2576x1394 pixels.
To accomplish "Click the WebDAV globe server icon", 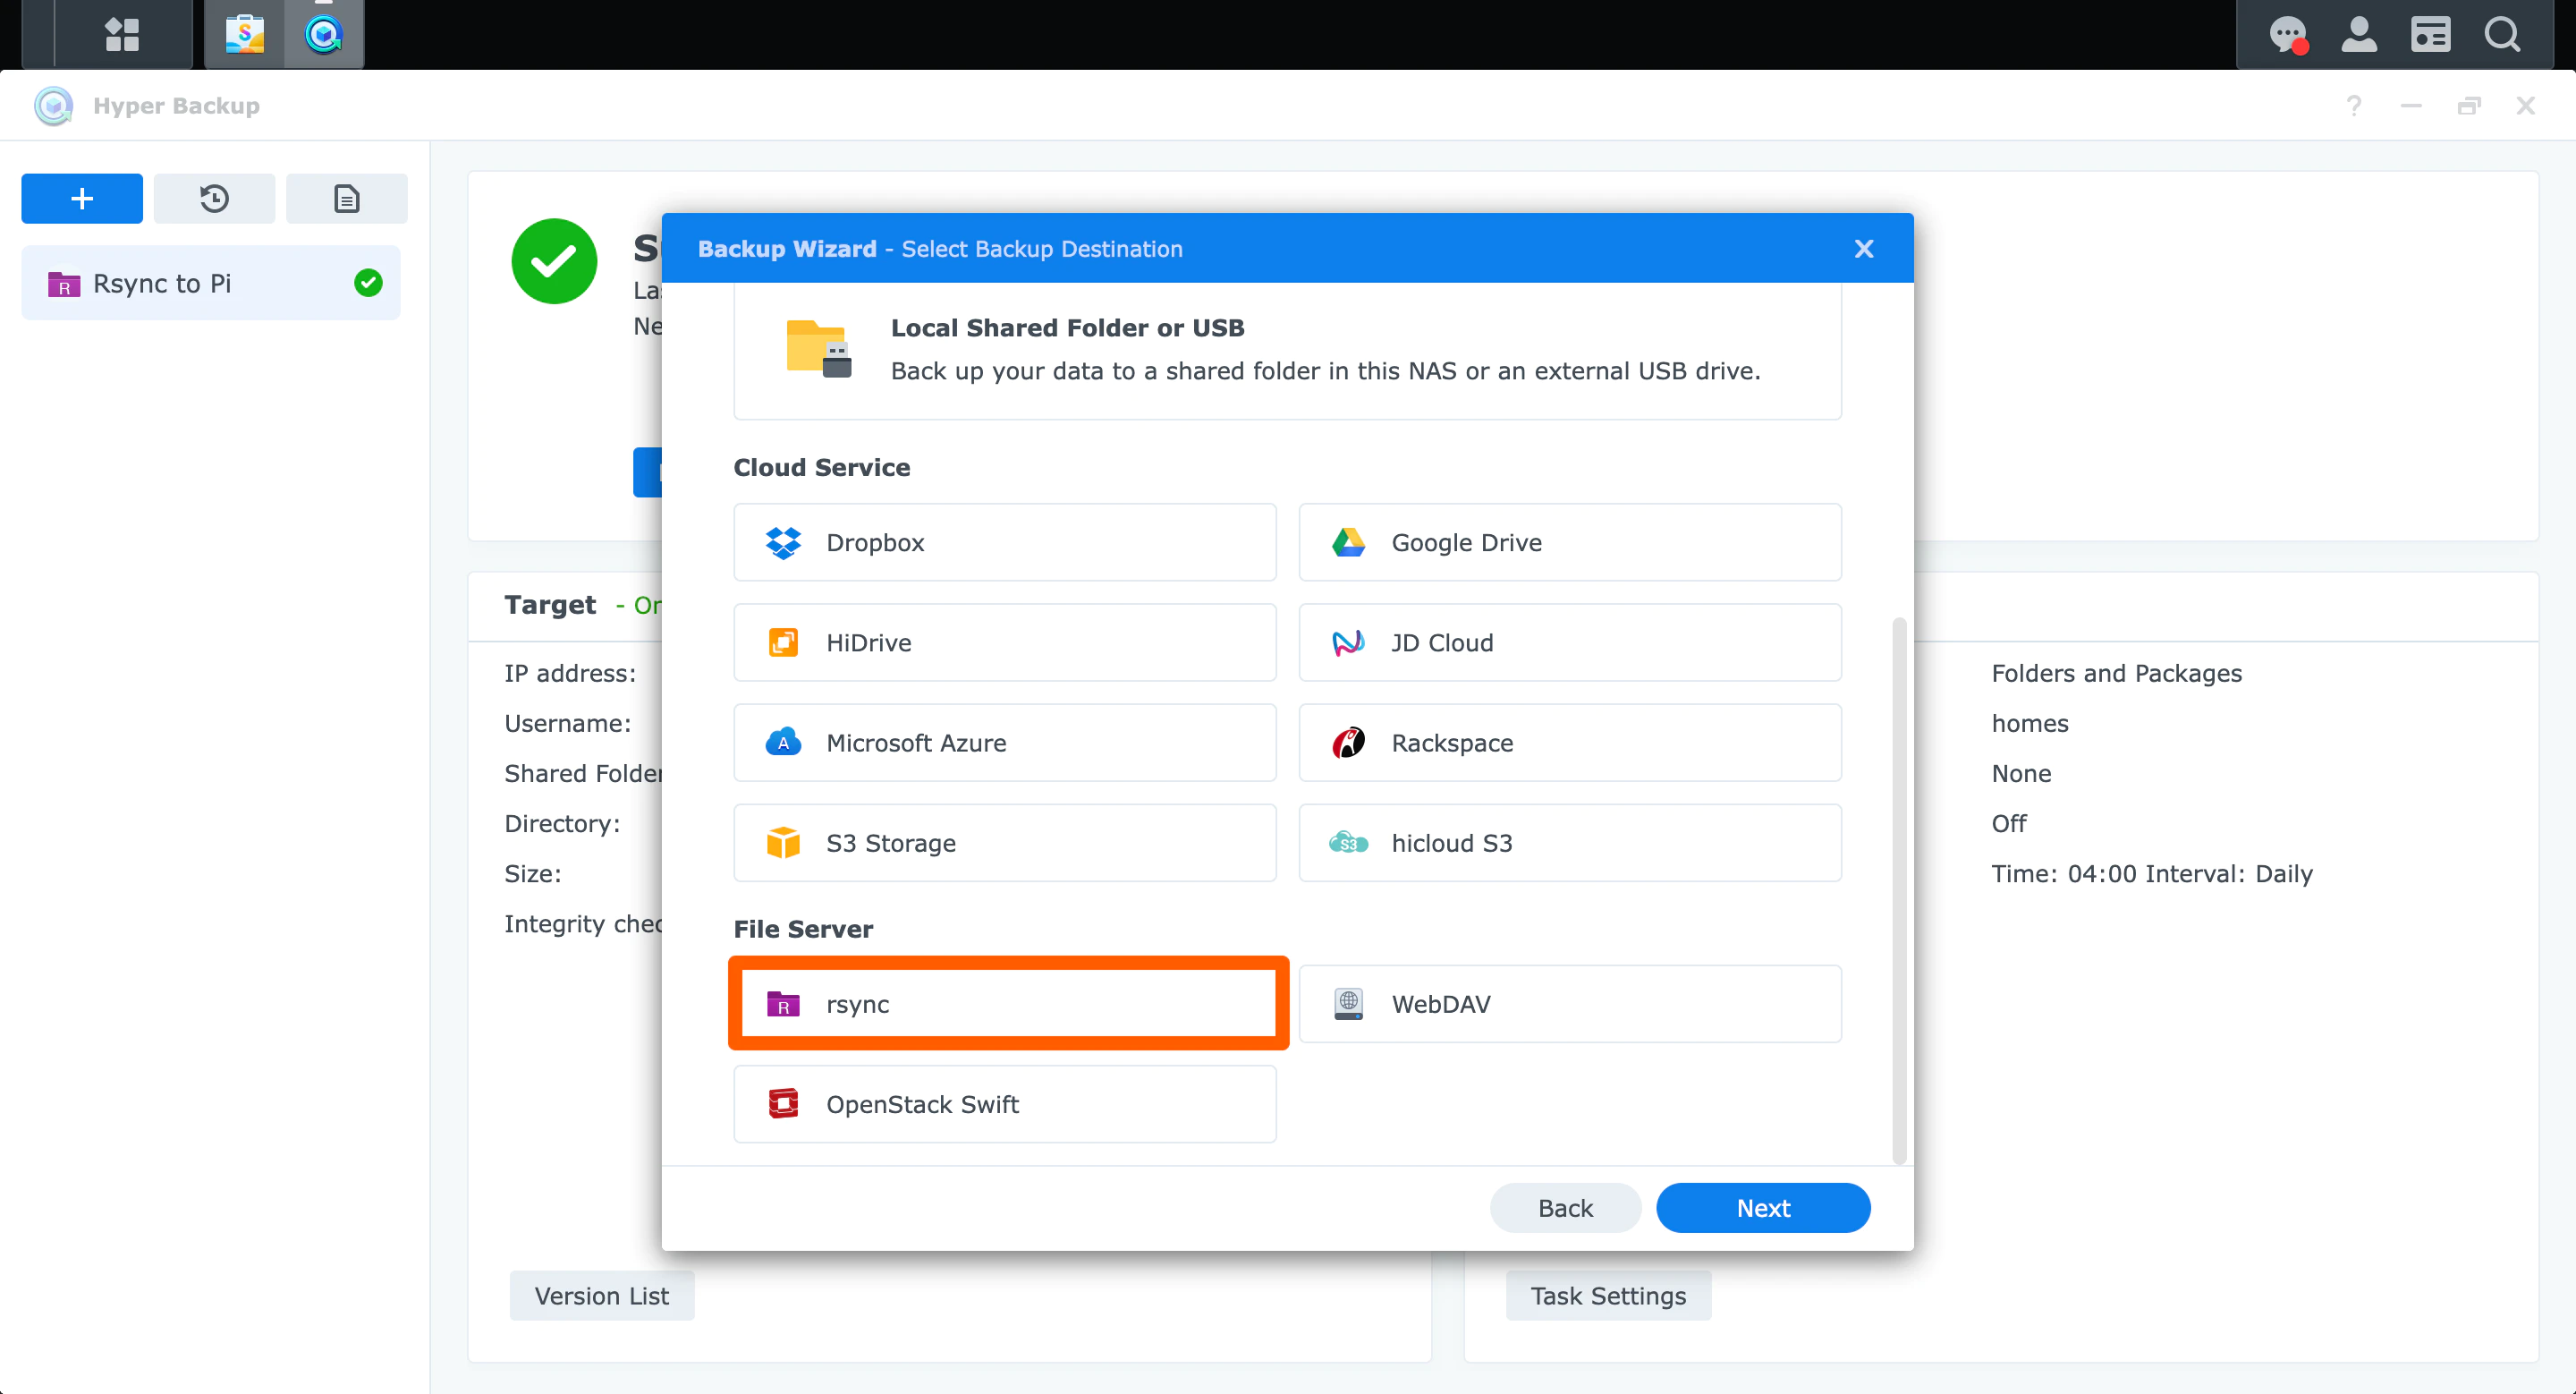I will click(1348, 1003).
